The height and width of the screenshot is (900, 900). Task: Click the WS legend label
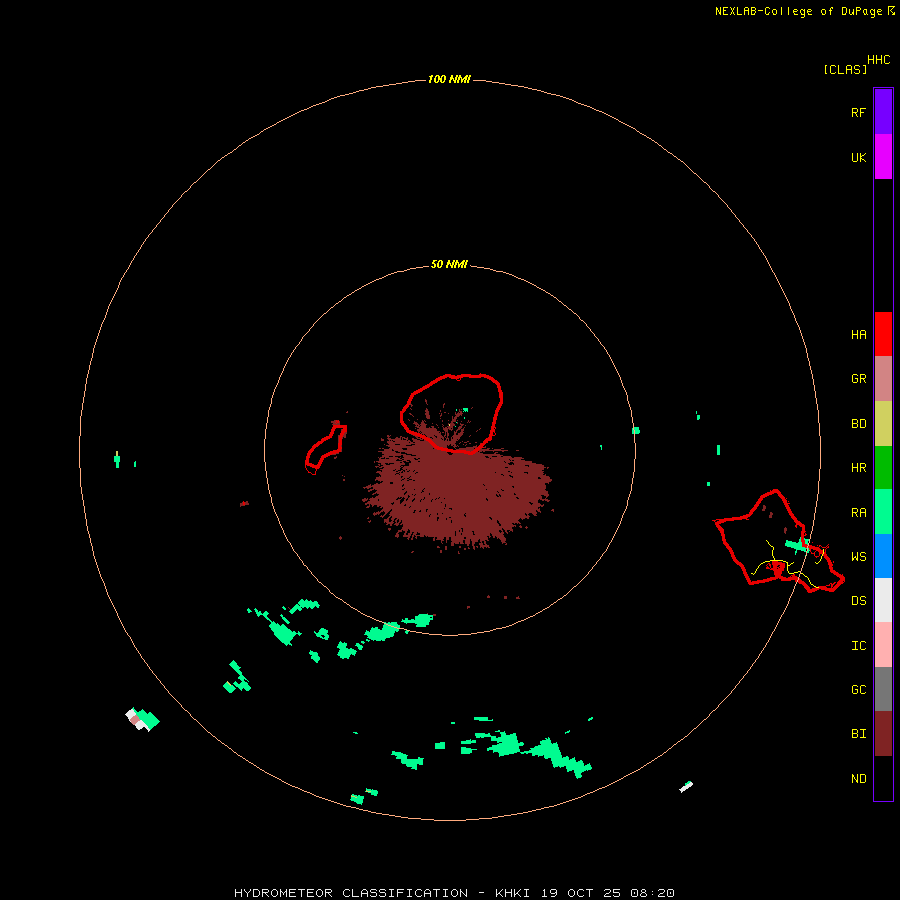pyautogui.click(x=858, y=557)
